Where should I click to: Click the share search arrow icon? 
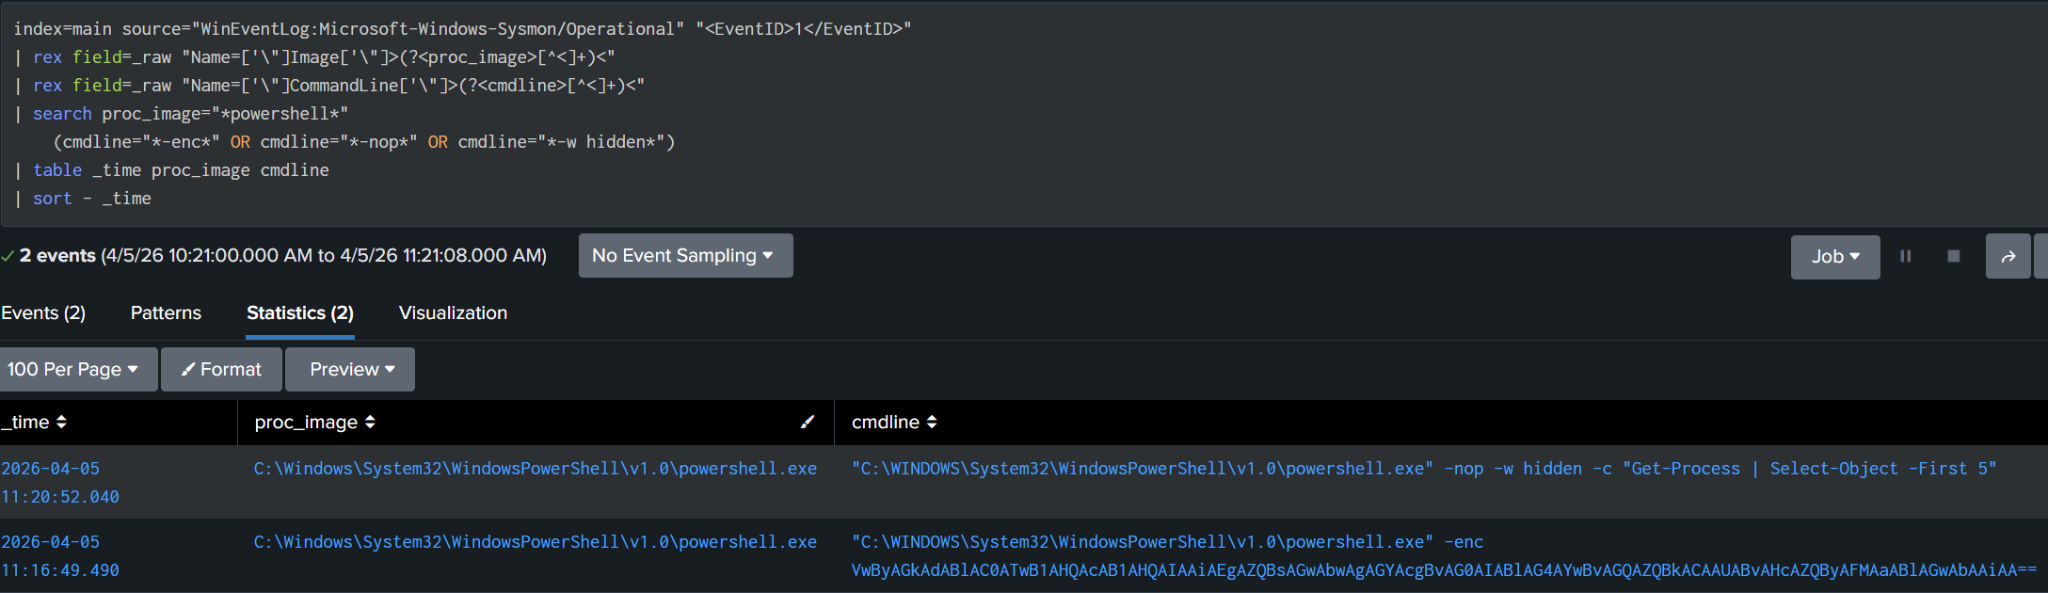pyautogui.click(x=2008, y=256)
